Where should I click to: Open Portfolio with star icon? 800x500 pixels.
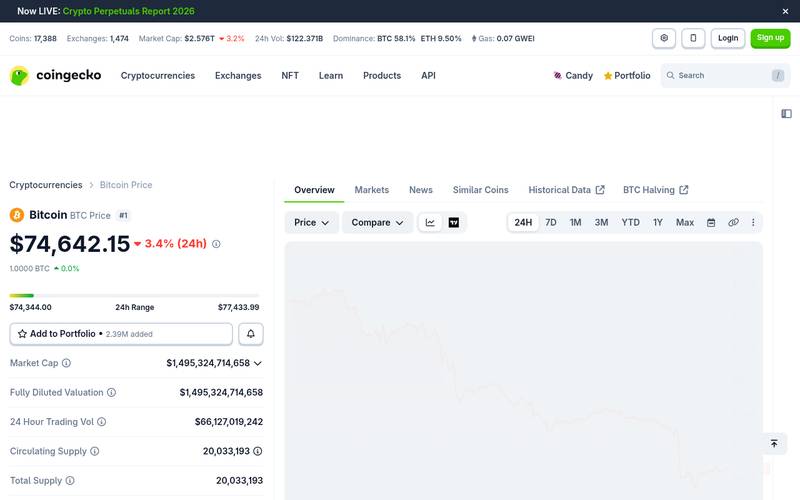[x=627, y=76]
